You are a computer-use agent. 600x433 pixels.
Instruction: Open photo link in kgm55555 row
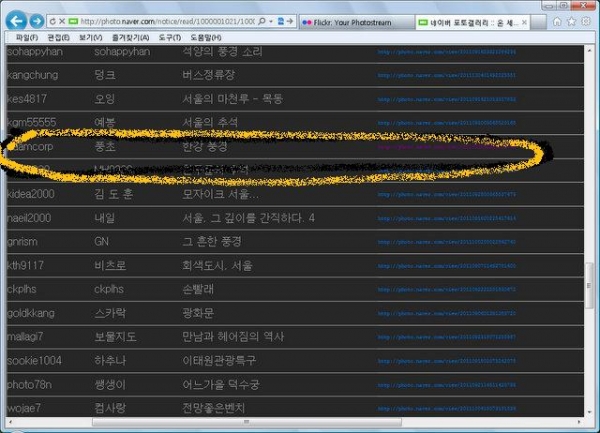click(x=447, y=123)
